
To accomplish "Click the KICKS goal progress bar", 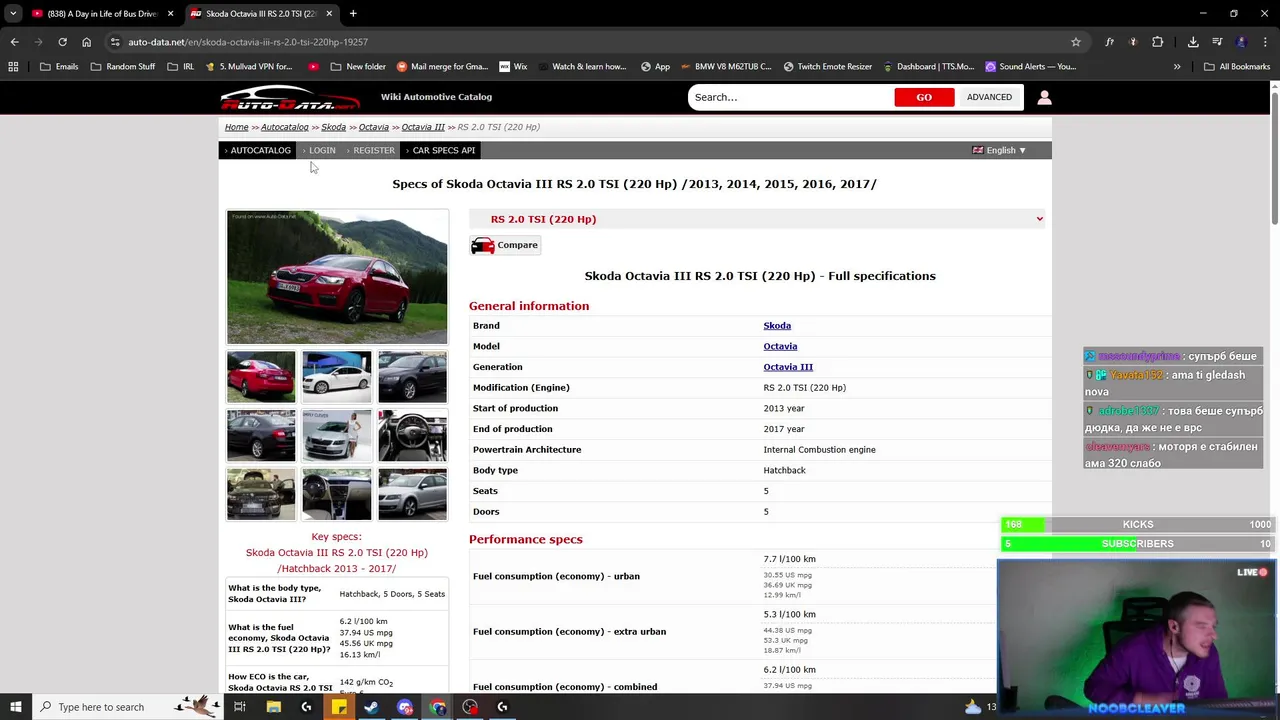I will [x=1137, y=524].
